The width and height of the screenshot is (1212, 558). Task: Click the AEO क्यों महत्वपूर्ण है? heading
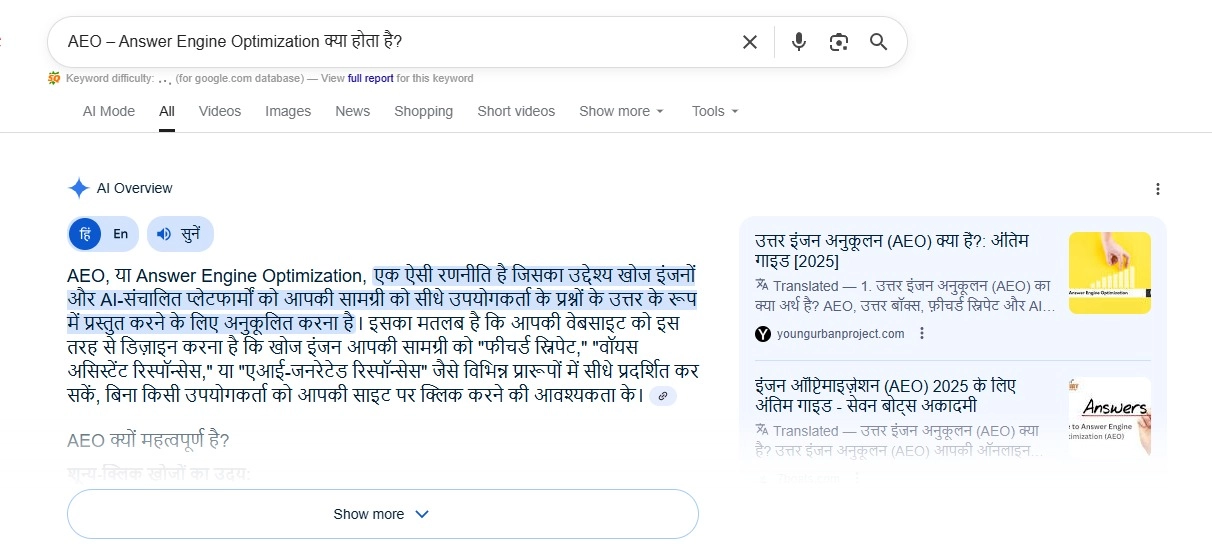click(148, 441)
